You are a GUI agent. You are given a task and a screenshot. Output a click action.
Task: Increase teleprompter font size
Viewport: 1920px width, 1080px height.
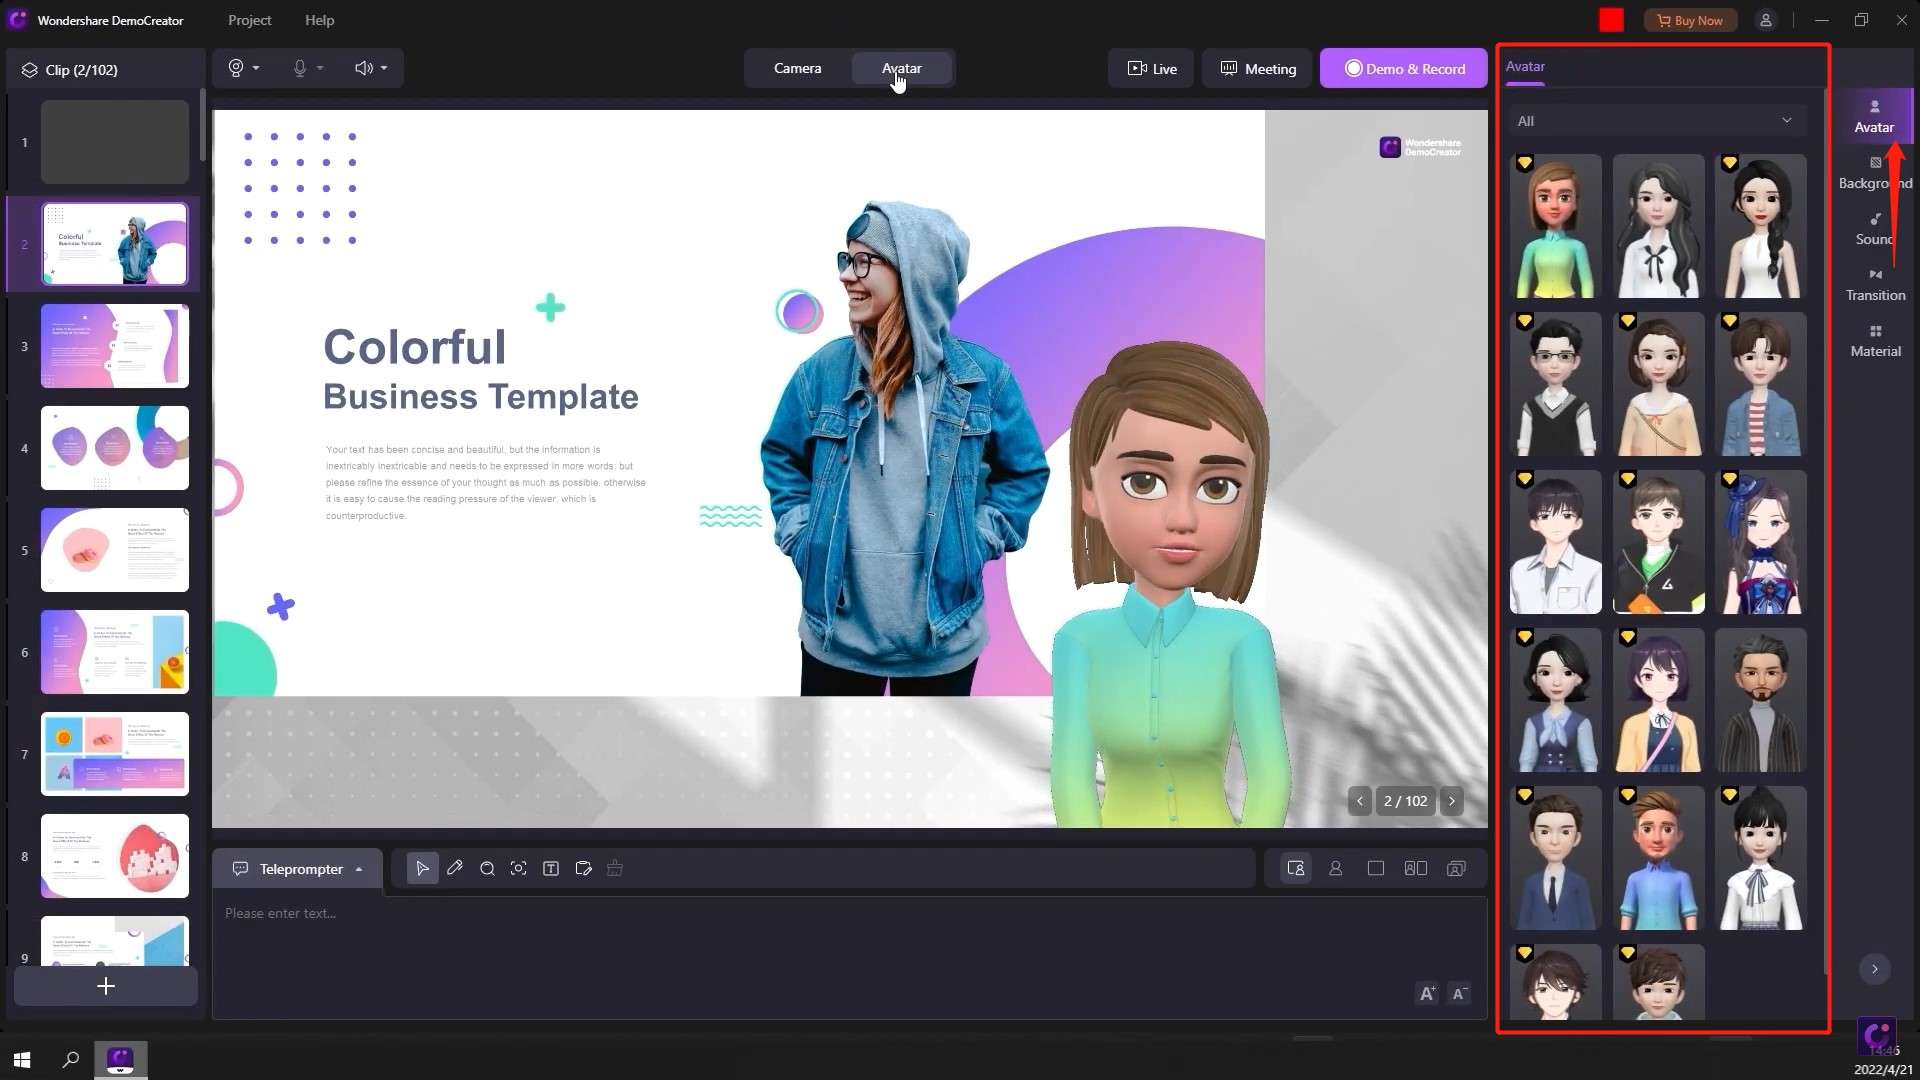tap(1427, 993)
